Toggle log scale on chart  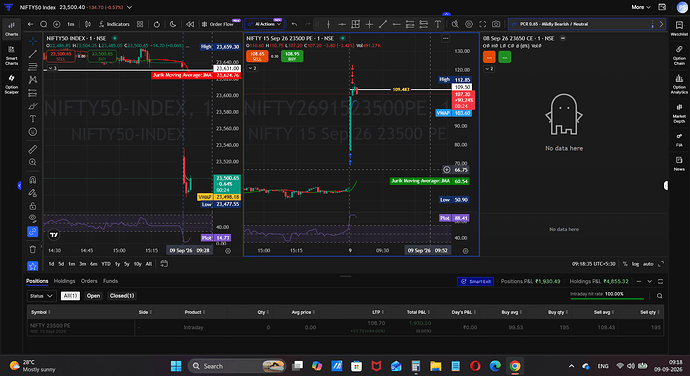[x=635, y=264]
